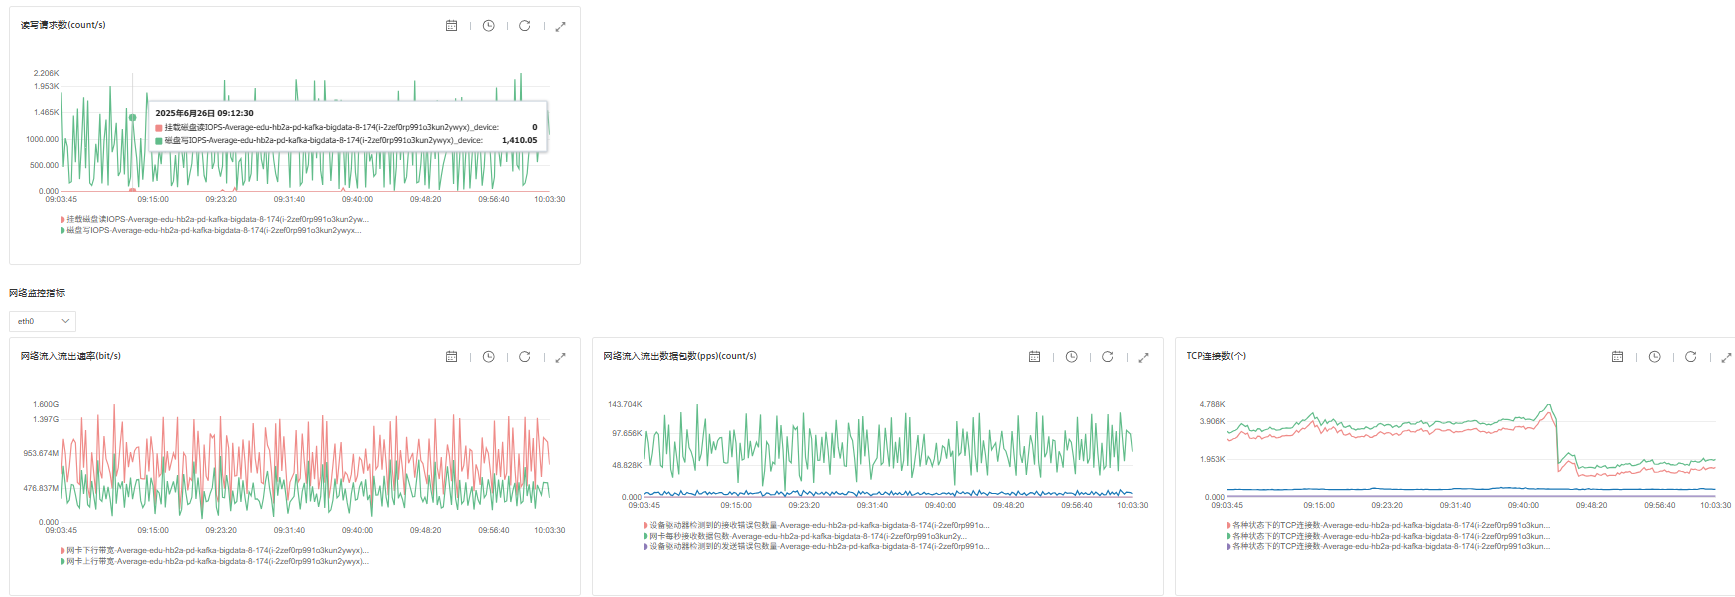Open calendar picker on TCP连接数 chart
This screenshot has width=1735, height=597.
[x=1617, y=357]
